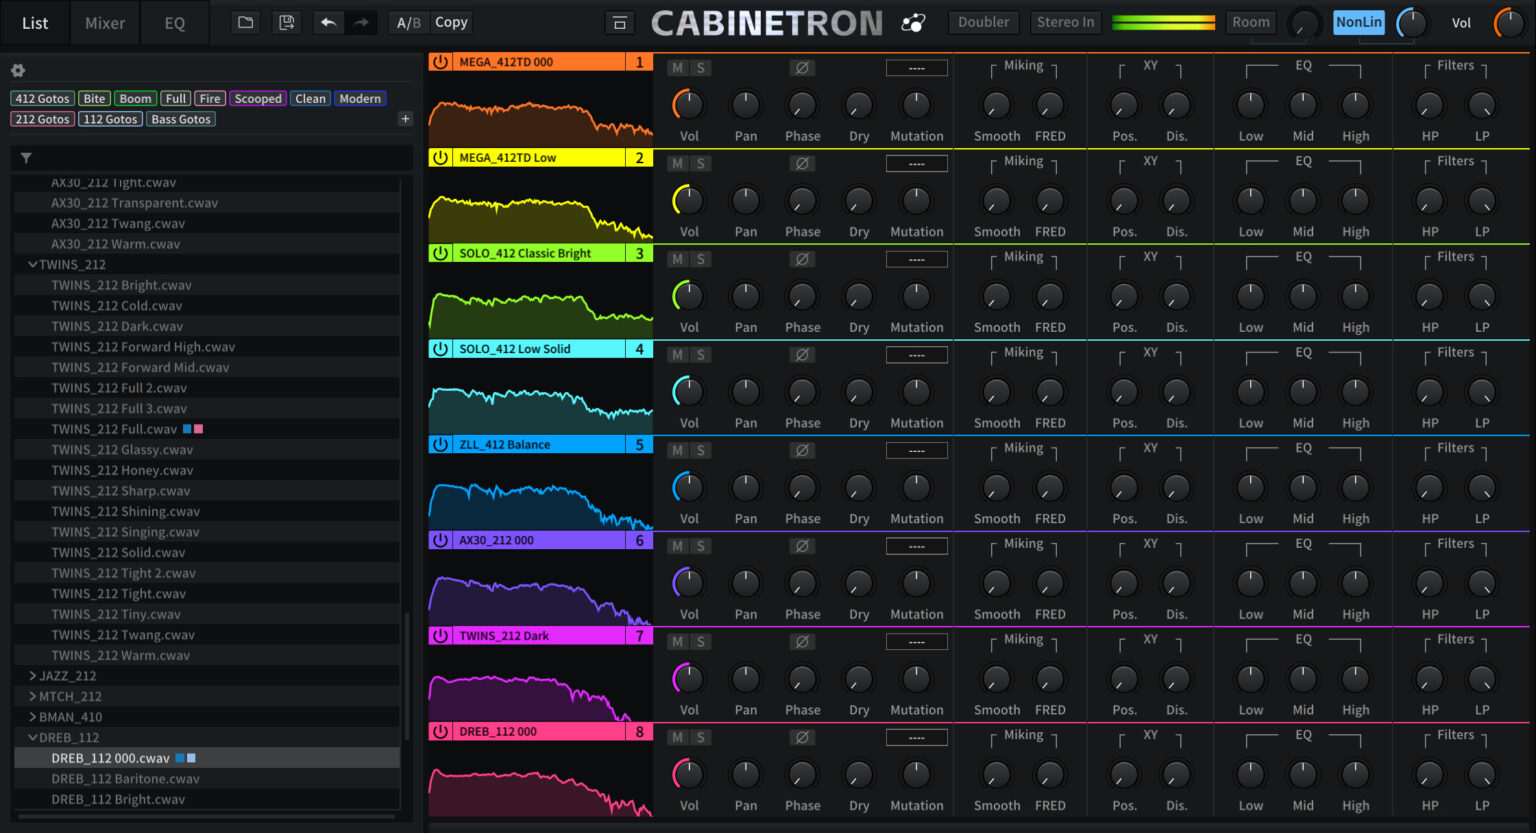Click the plus icon to add tag
The width and height of the screenshot is (1536, 833).
pyautogui.click(x=405, y=119)
